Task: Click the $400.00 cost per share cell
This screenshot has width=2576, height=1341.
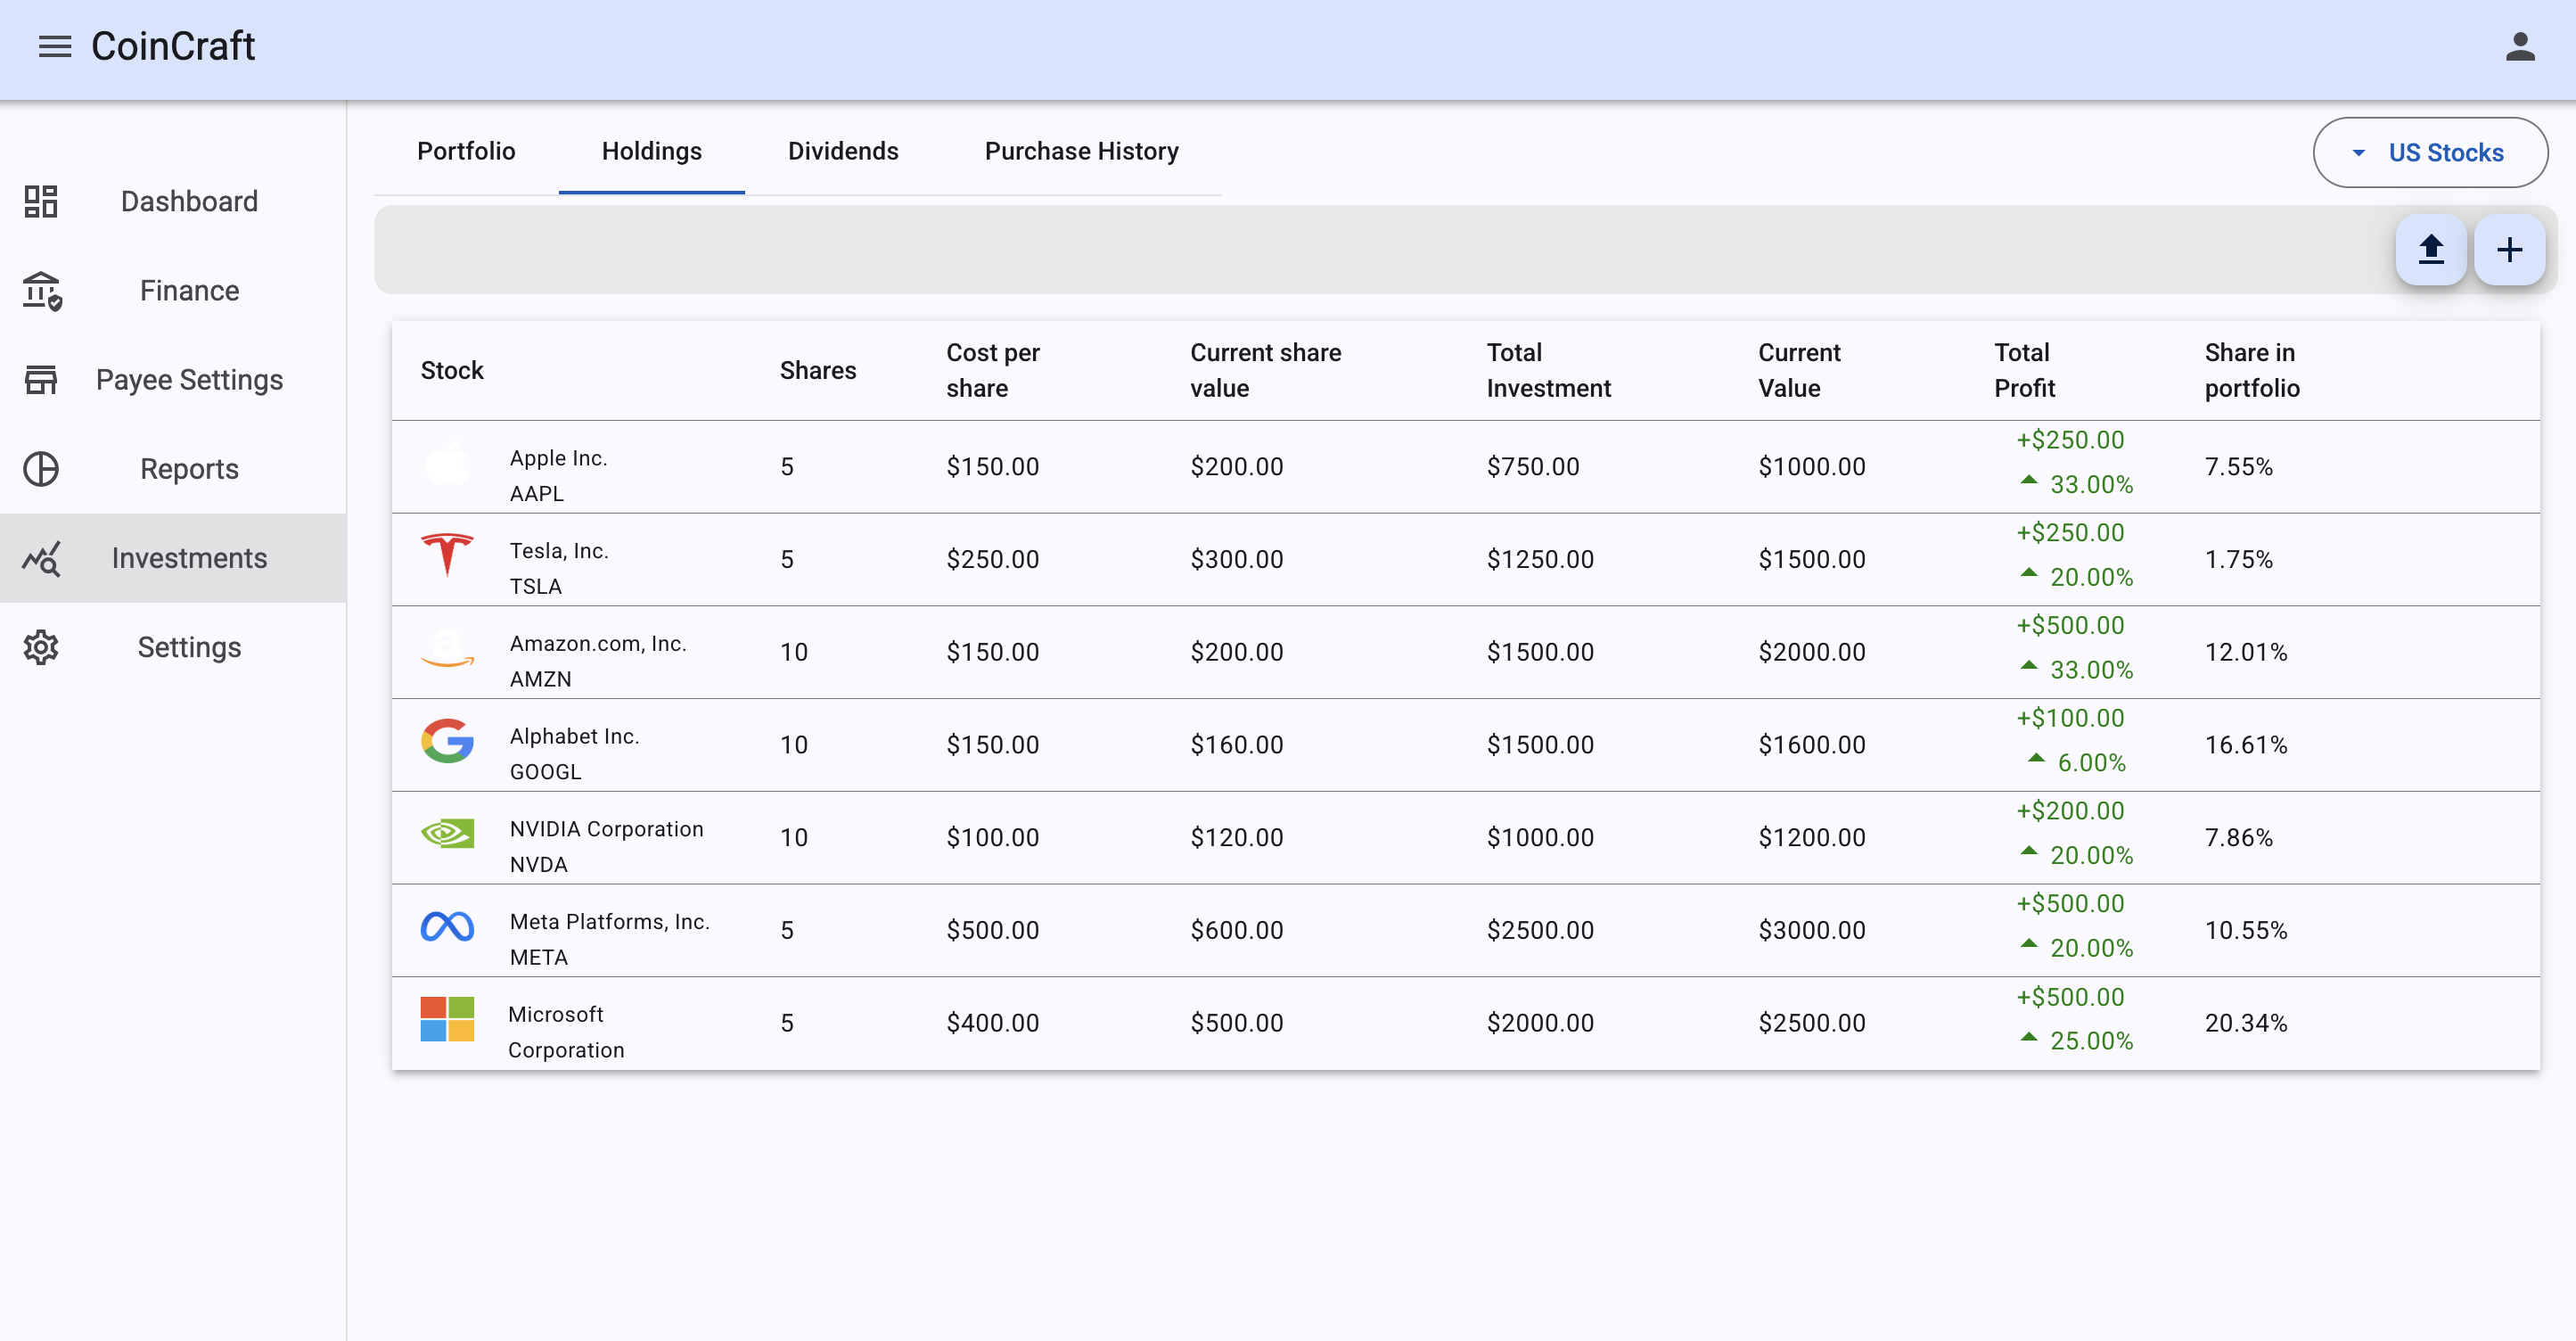Action: point(992,1023)
